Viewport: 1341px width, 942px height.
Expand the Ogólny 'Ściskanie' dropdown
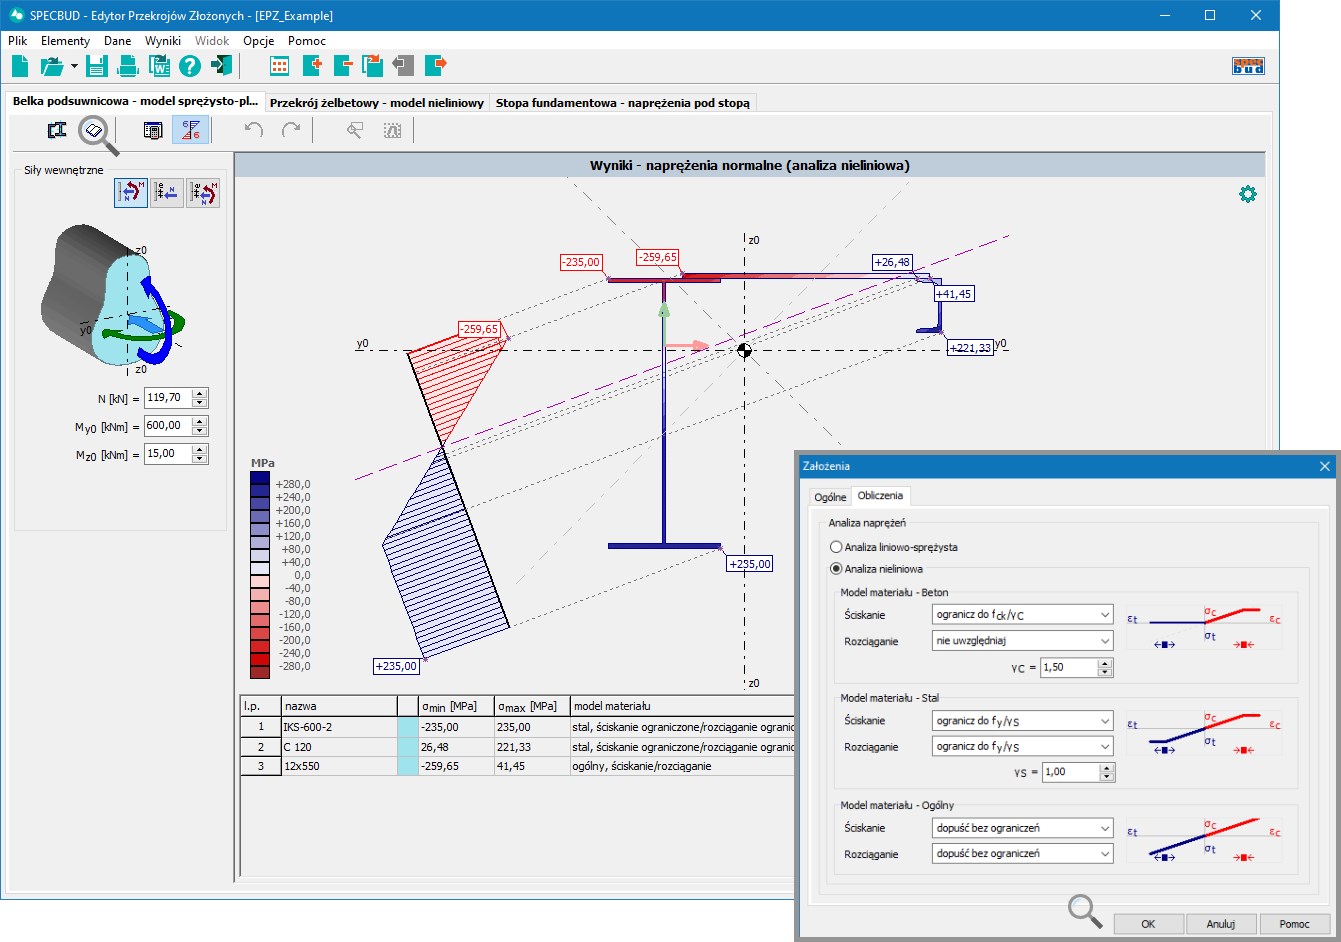click(1022, 828)
